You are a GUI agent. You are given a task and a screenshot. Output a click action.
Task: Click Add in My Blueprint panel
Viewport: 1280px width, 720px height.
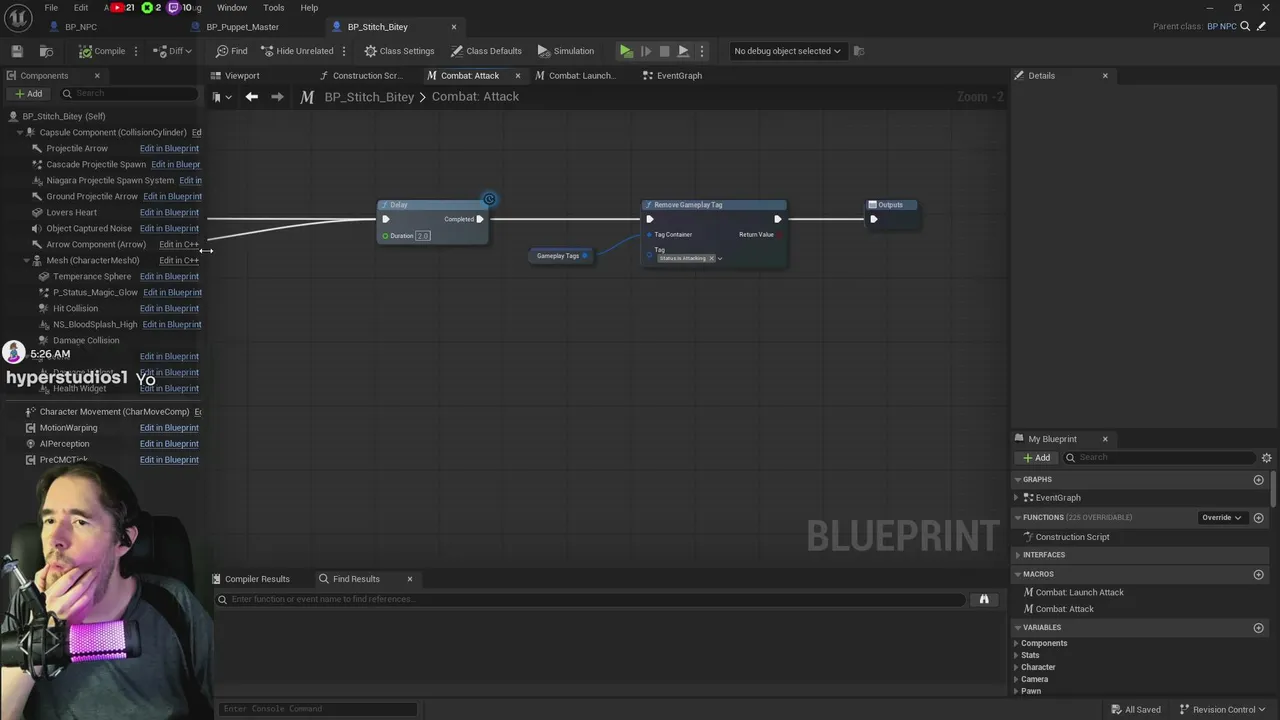[1036, 458]
